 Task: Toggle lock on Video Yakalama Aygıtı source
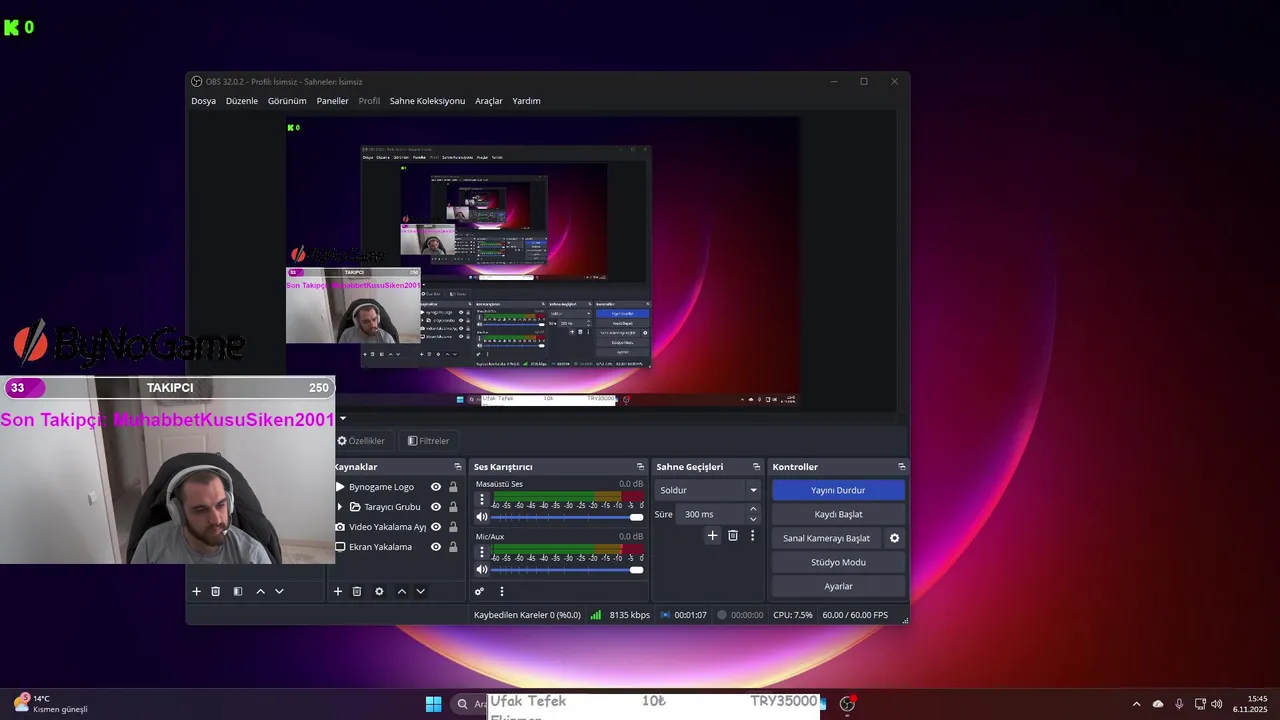(453, 527)
